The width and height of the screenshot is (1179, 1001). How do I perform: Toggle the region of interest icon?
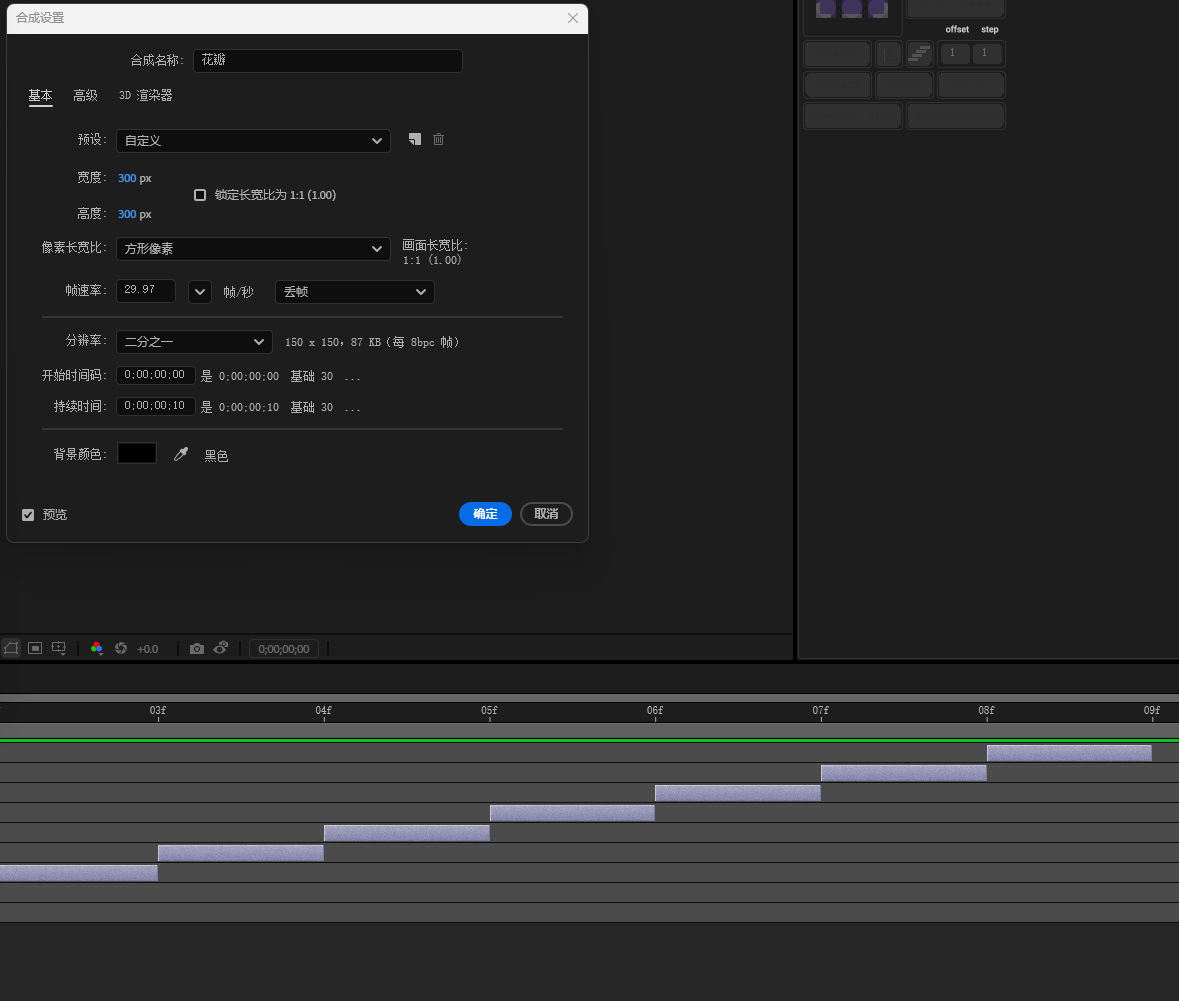coord(35,648)
